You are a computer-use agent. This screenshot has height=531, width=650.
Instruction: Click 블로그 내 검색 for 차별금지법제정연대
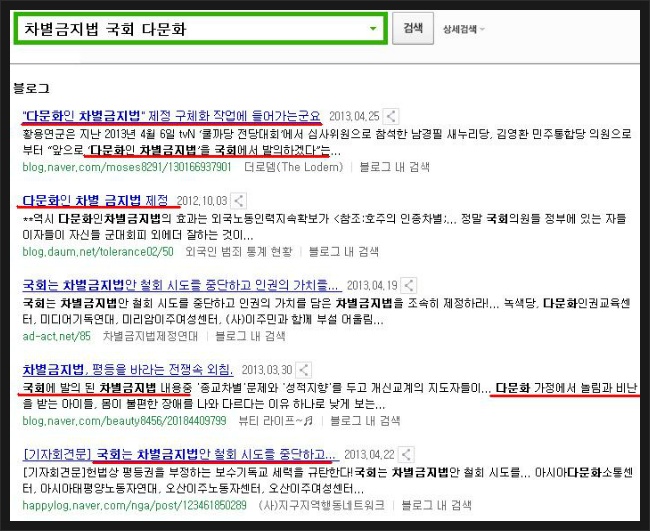[x=250, y=336]
